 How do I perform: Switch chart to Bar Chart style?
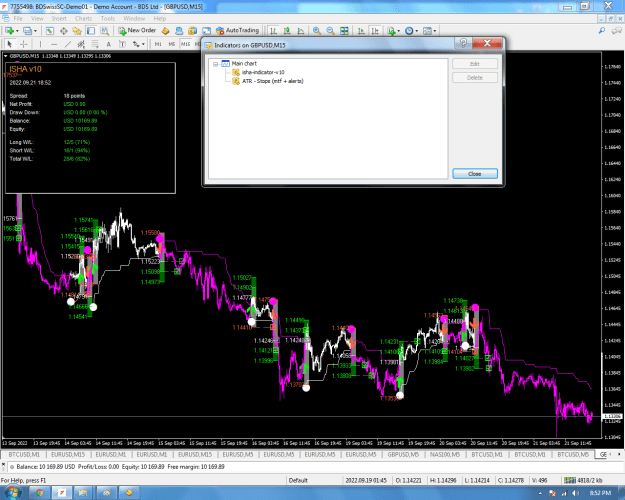[x=273, y=31]
